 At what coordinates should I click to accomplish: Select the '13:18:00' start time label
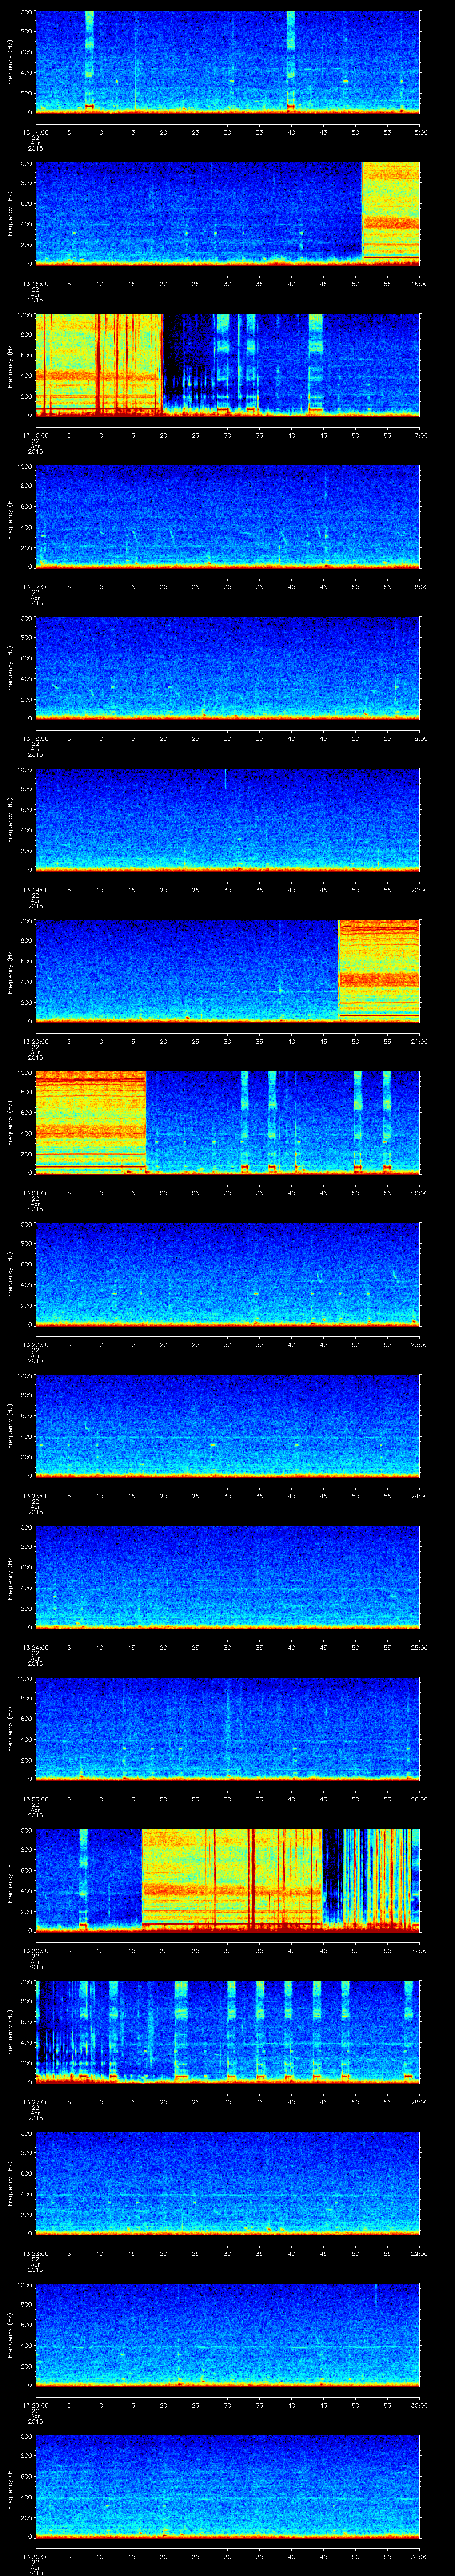(35, 738)
